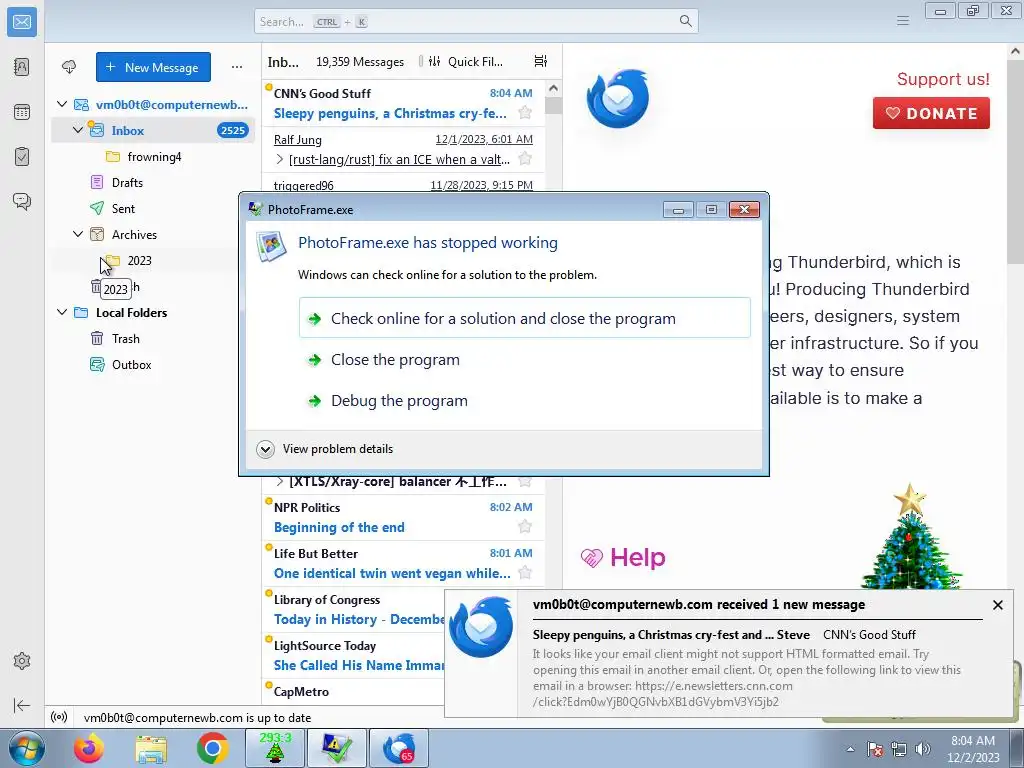Image resolution: width=1024 pixels, height=768 pixels.
Task: Open the frowning4 subfolder
Action: tap(153, 156)
